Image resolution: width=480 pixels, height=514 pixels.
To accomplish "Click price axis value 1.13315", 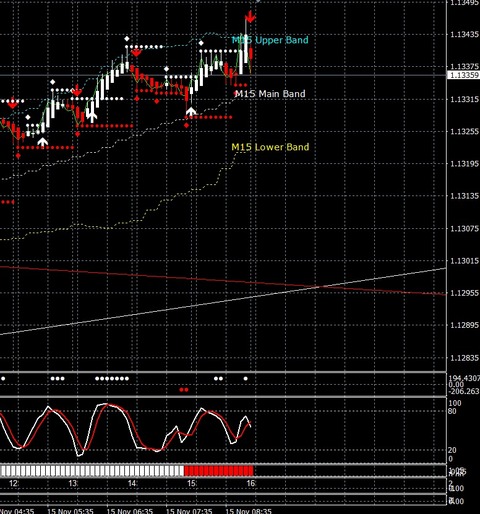I will tap(464, 99).
